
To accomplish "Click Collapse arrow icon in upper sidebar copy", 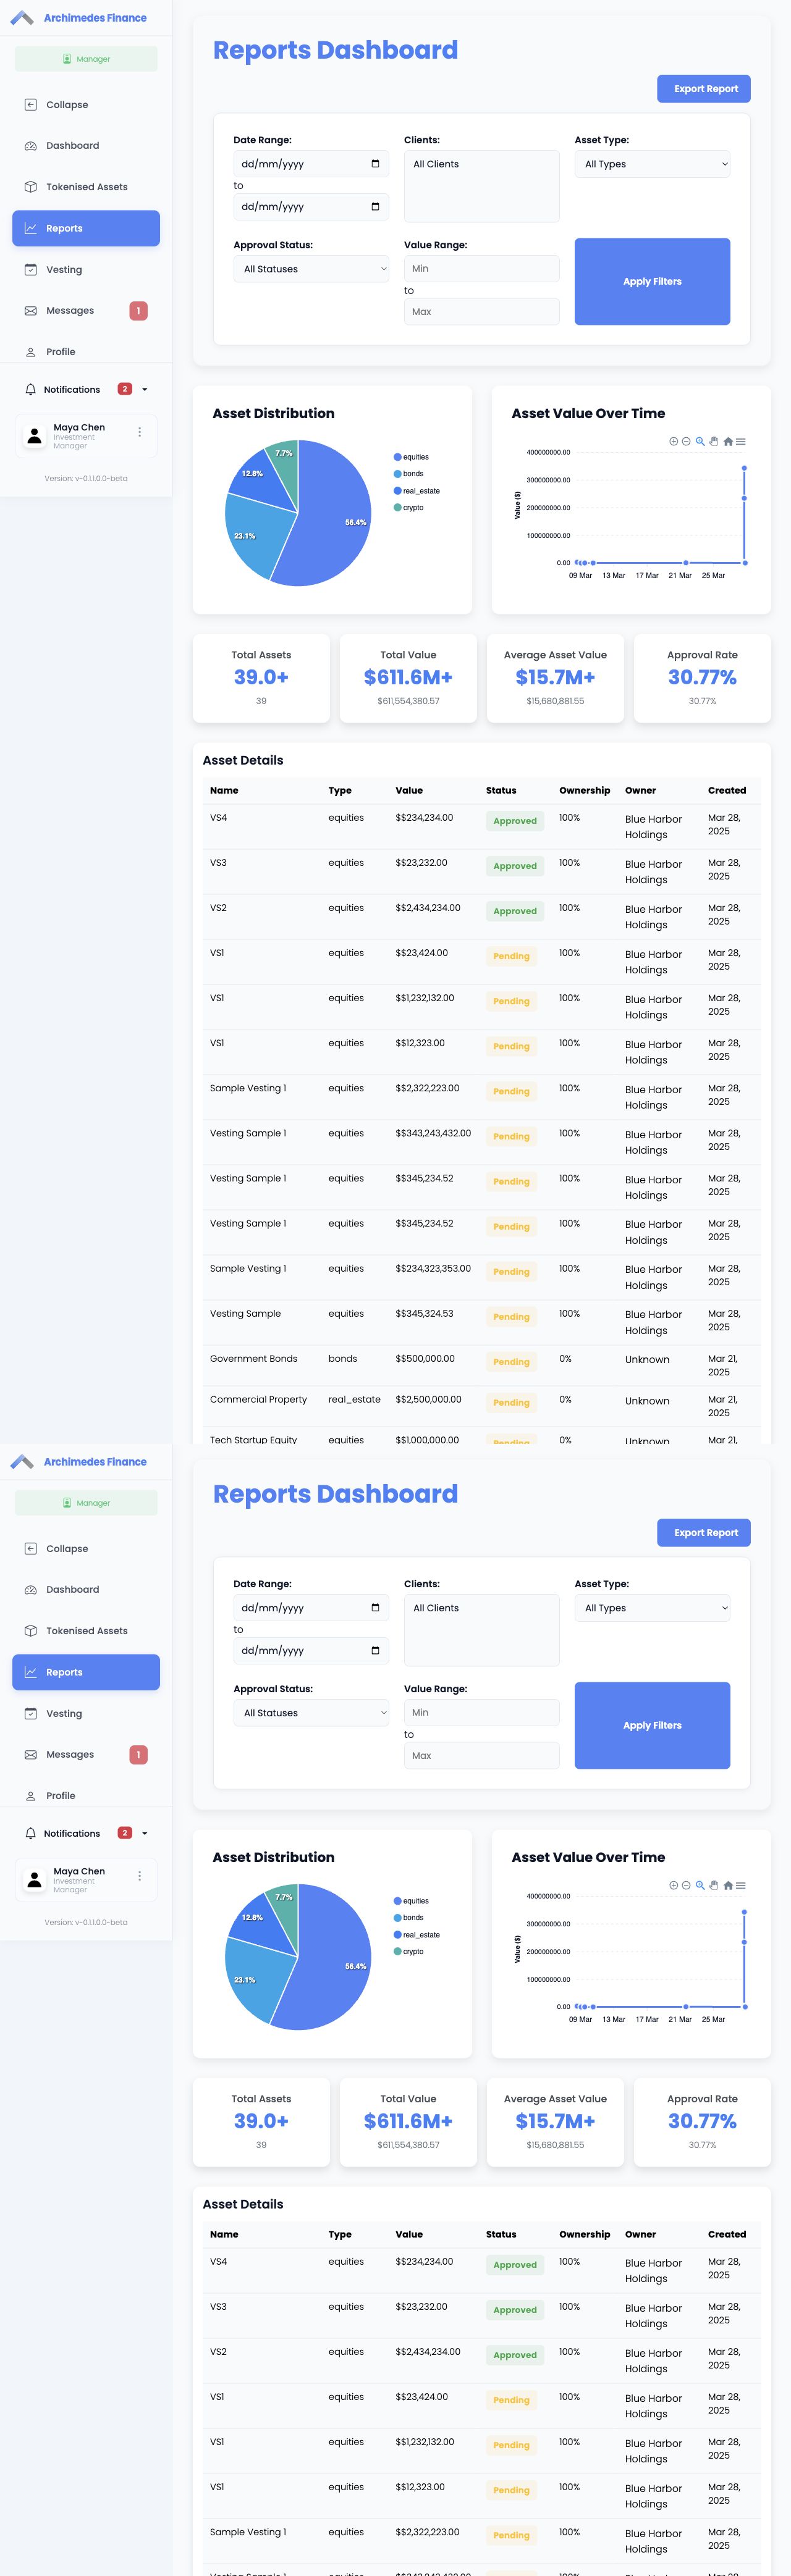I will pos(30,105).
